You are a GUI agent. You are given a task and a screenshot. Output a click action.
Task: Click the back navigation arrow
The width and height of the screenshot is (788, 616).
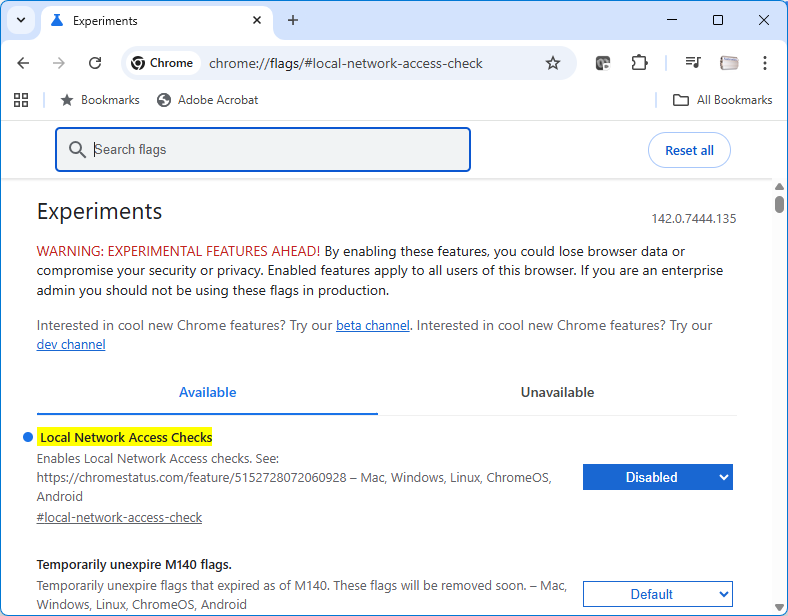pyautogui.click(x=23, y=63)
